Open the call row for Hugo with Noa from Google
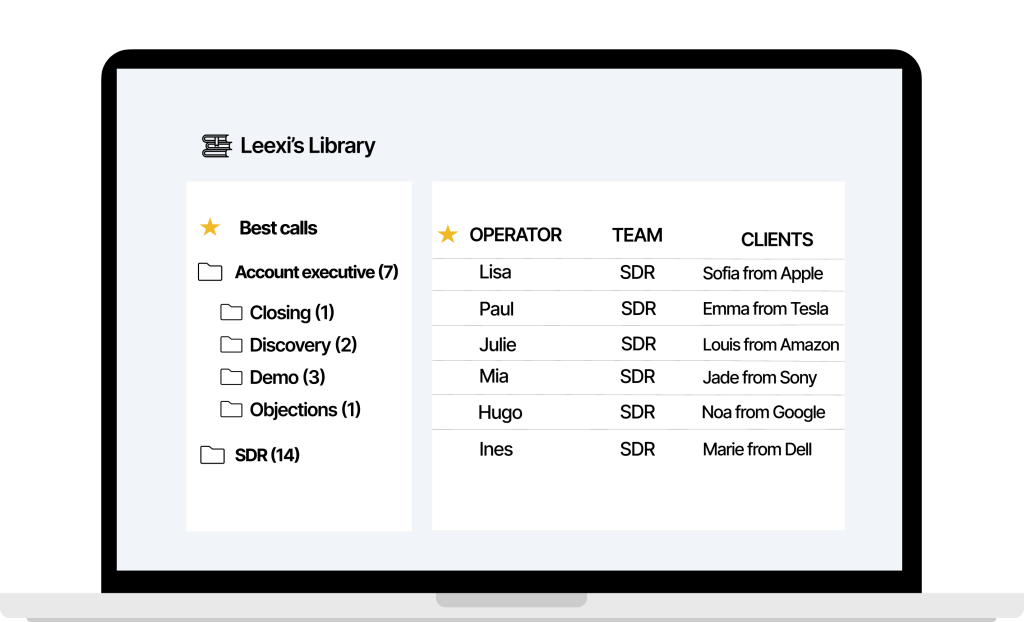This screenshot has height=622, width=1024. coord(637,411)
